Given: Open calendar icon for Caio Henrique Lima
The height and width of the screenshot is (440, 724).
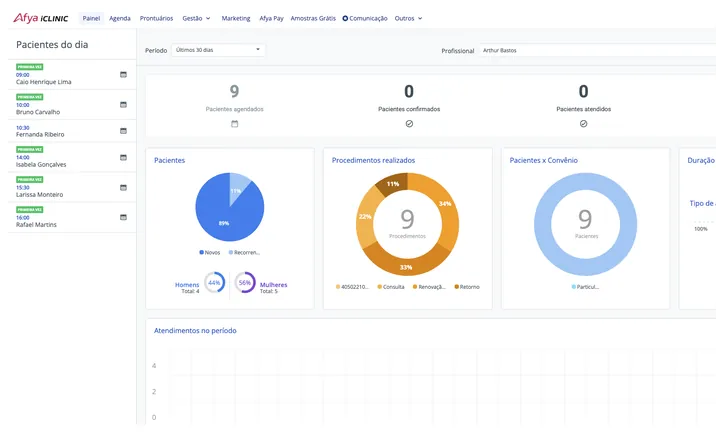Looking at the screenshot, I should coord(123,74).
